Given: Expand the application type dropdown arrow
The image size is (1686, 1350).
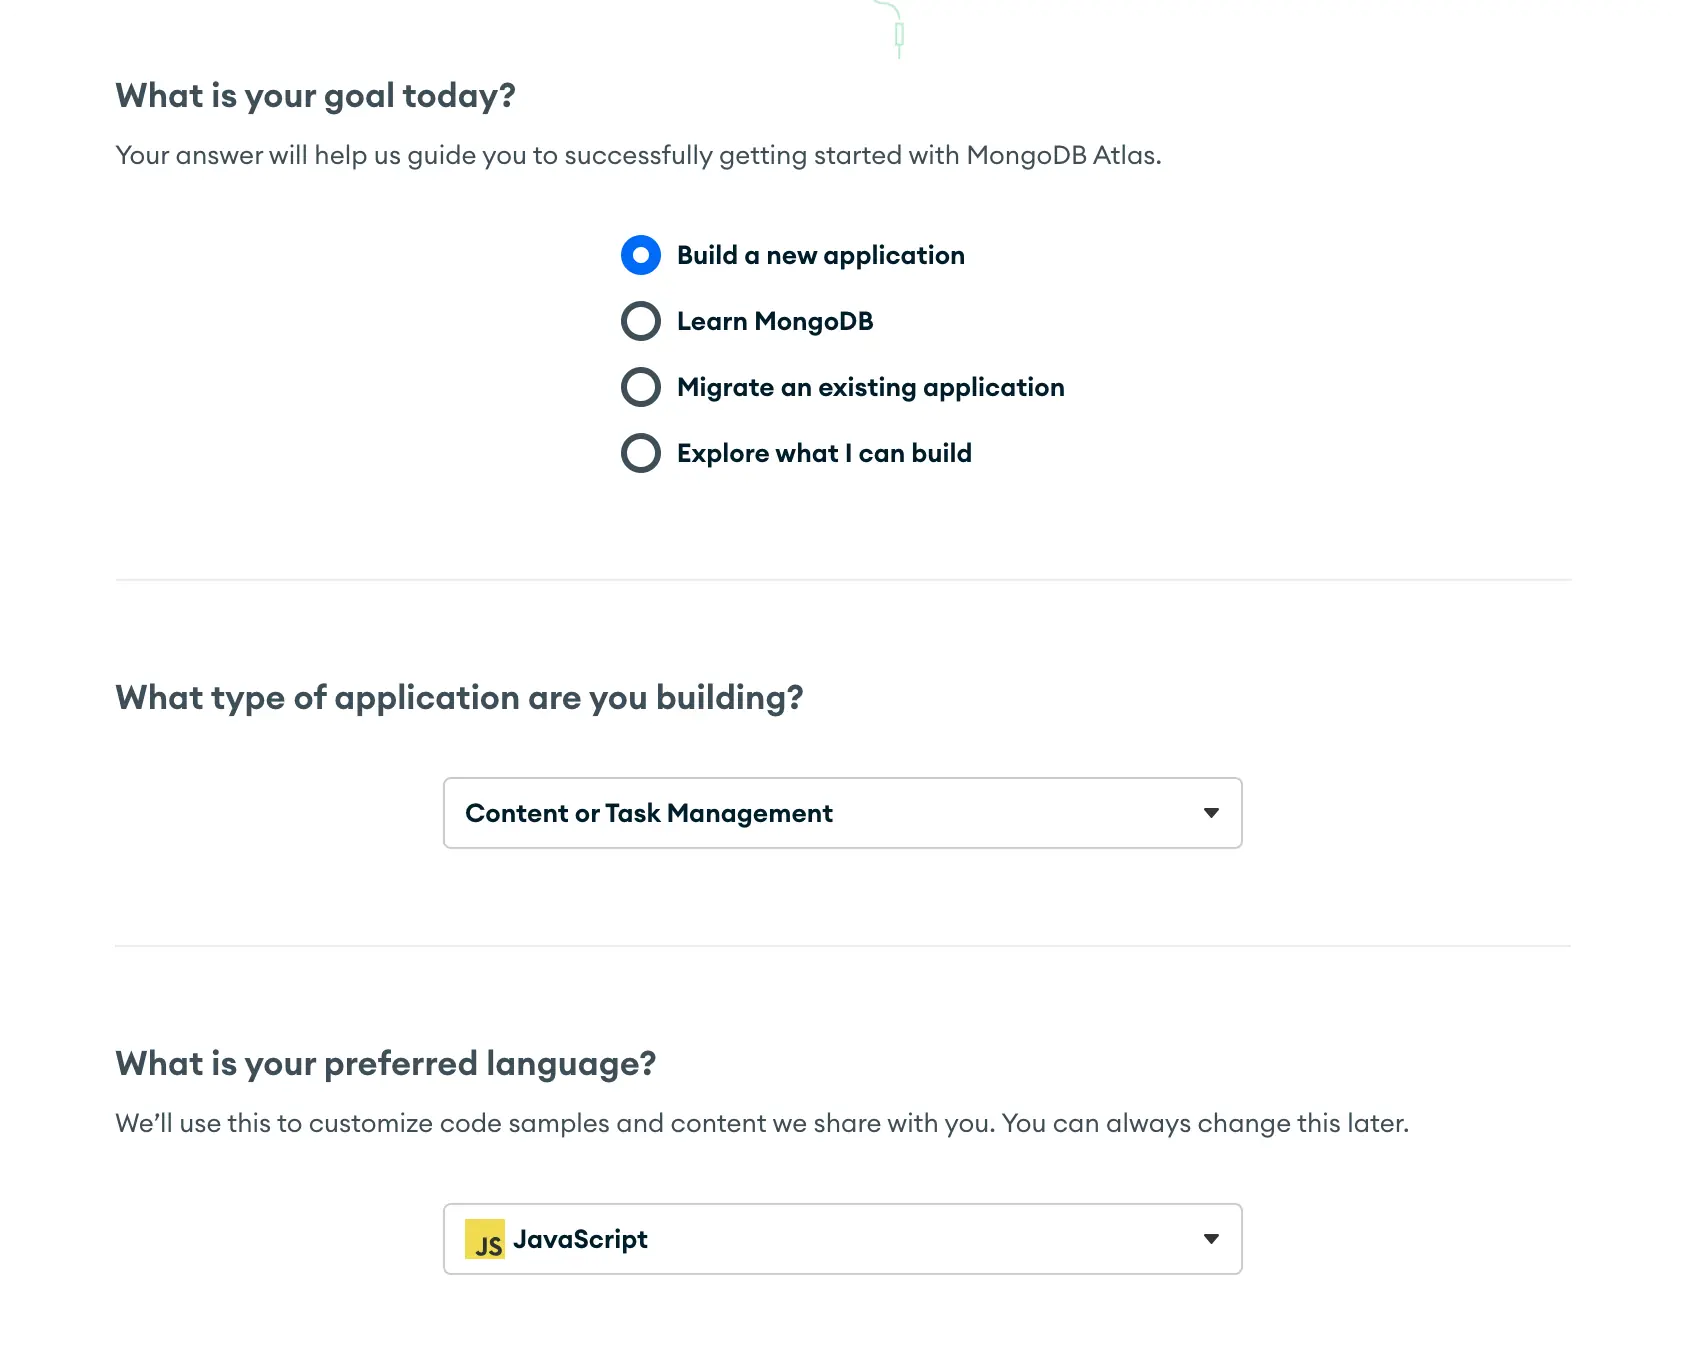Looking at the screenshot, I should point(1211,813).
